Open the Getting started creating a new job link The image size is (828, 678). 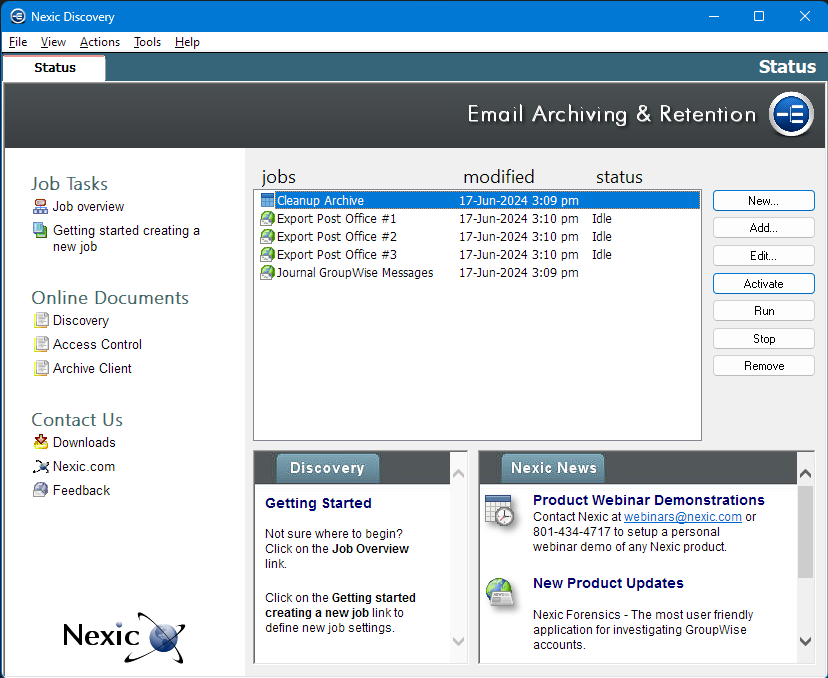[126, 239]
